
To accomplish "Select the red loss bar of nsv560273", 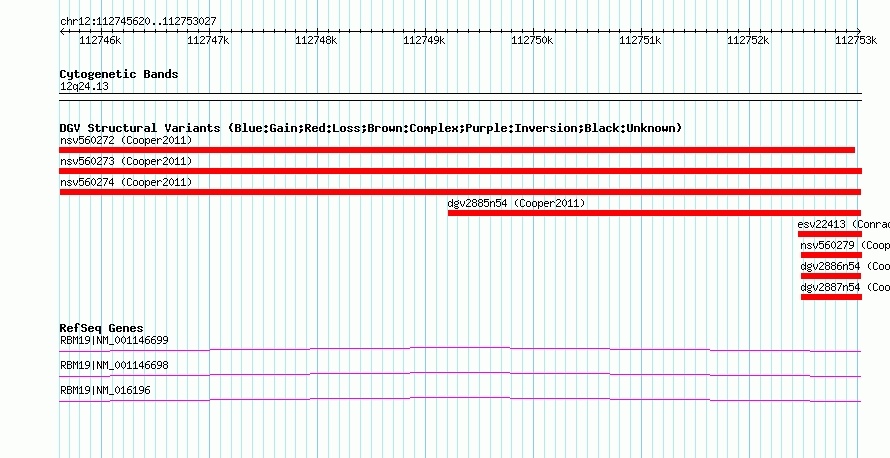I will (x=460, y=171).
